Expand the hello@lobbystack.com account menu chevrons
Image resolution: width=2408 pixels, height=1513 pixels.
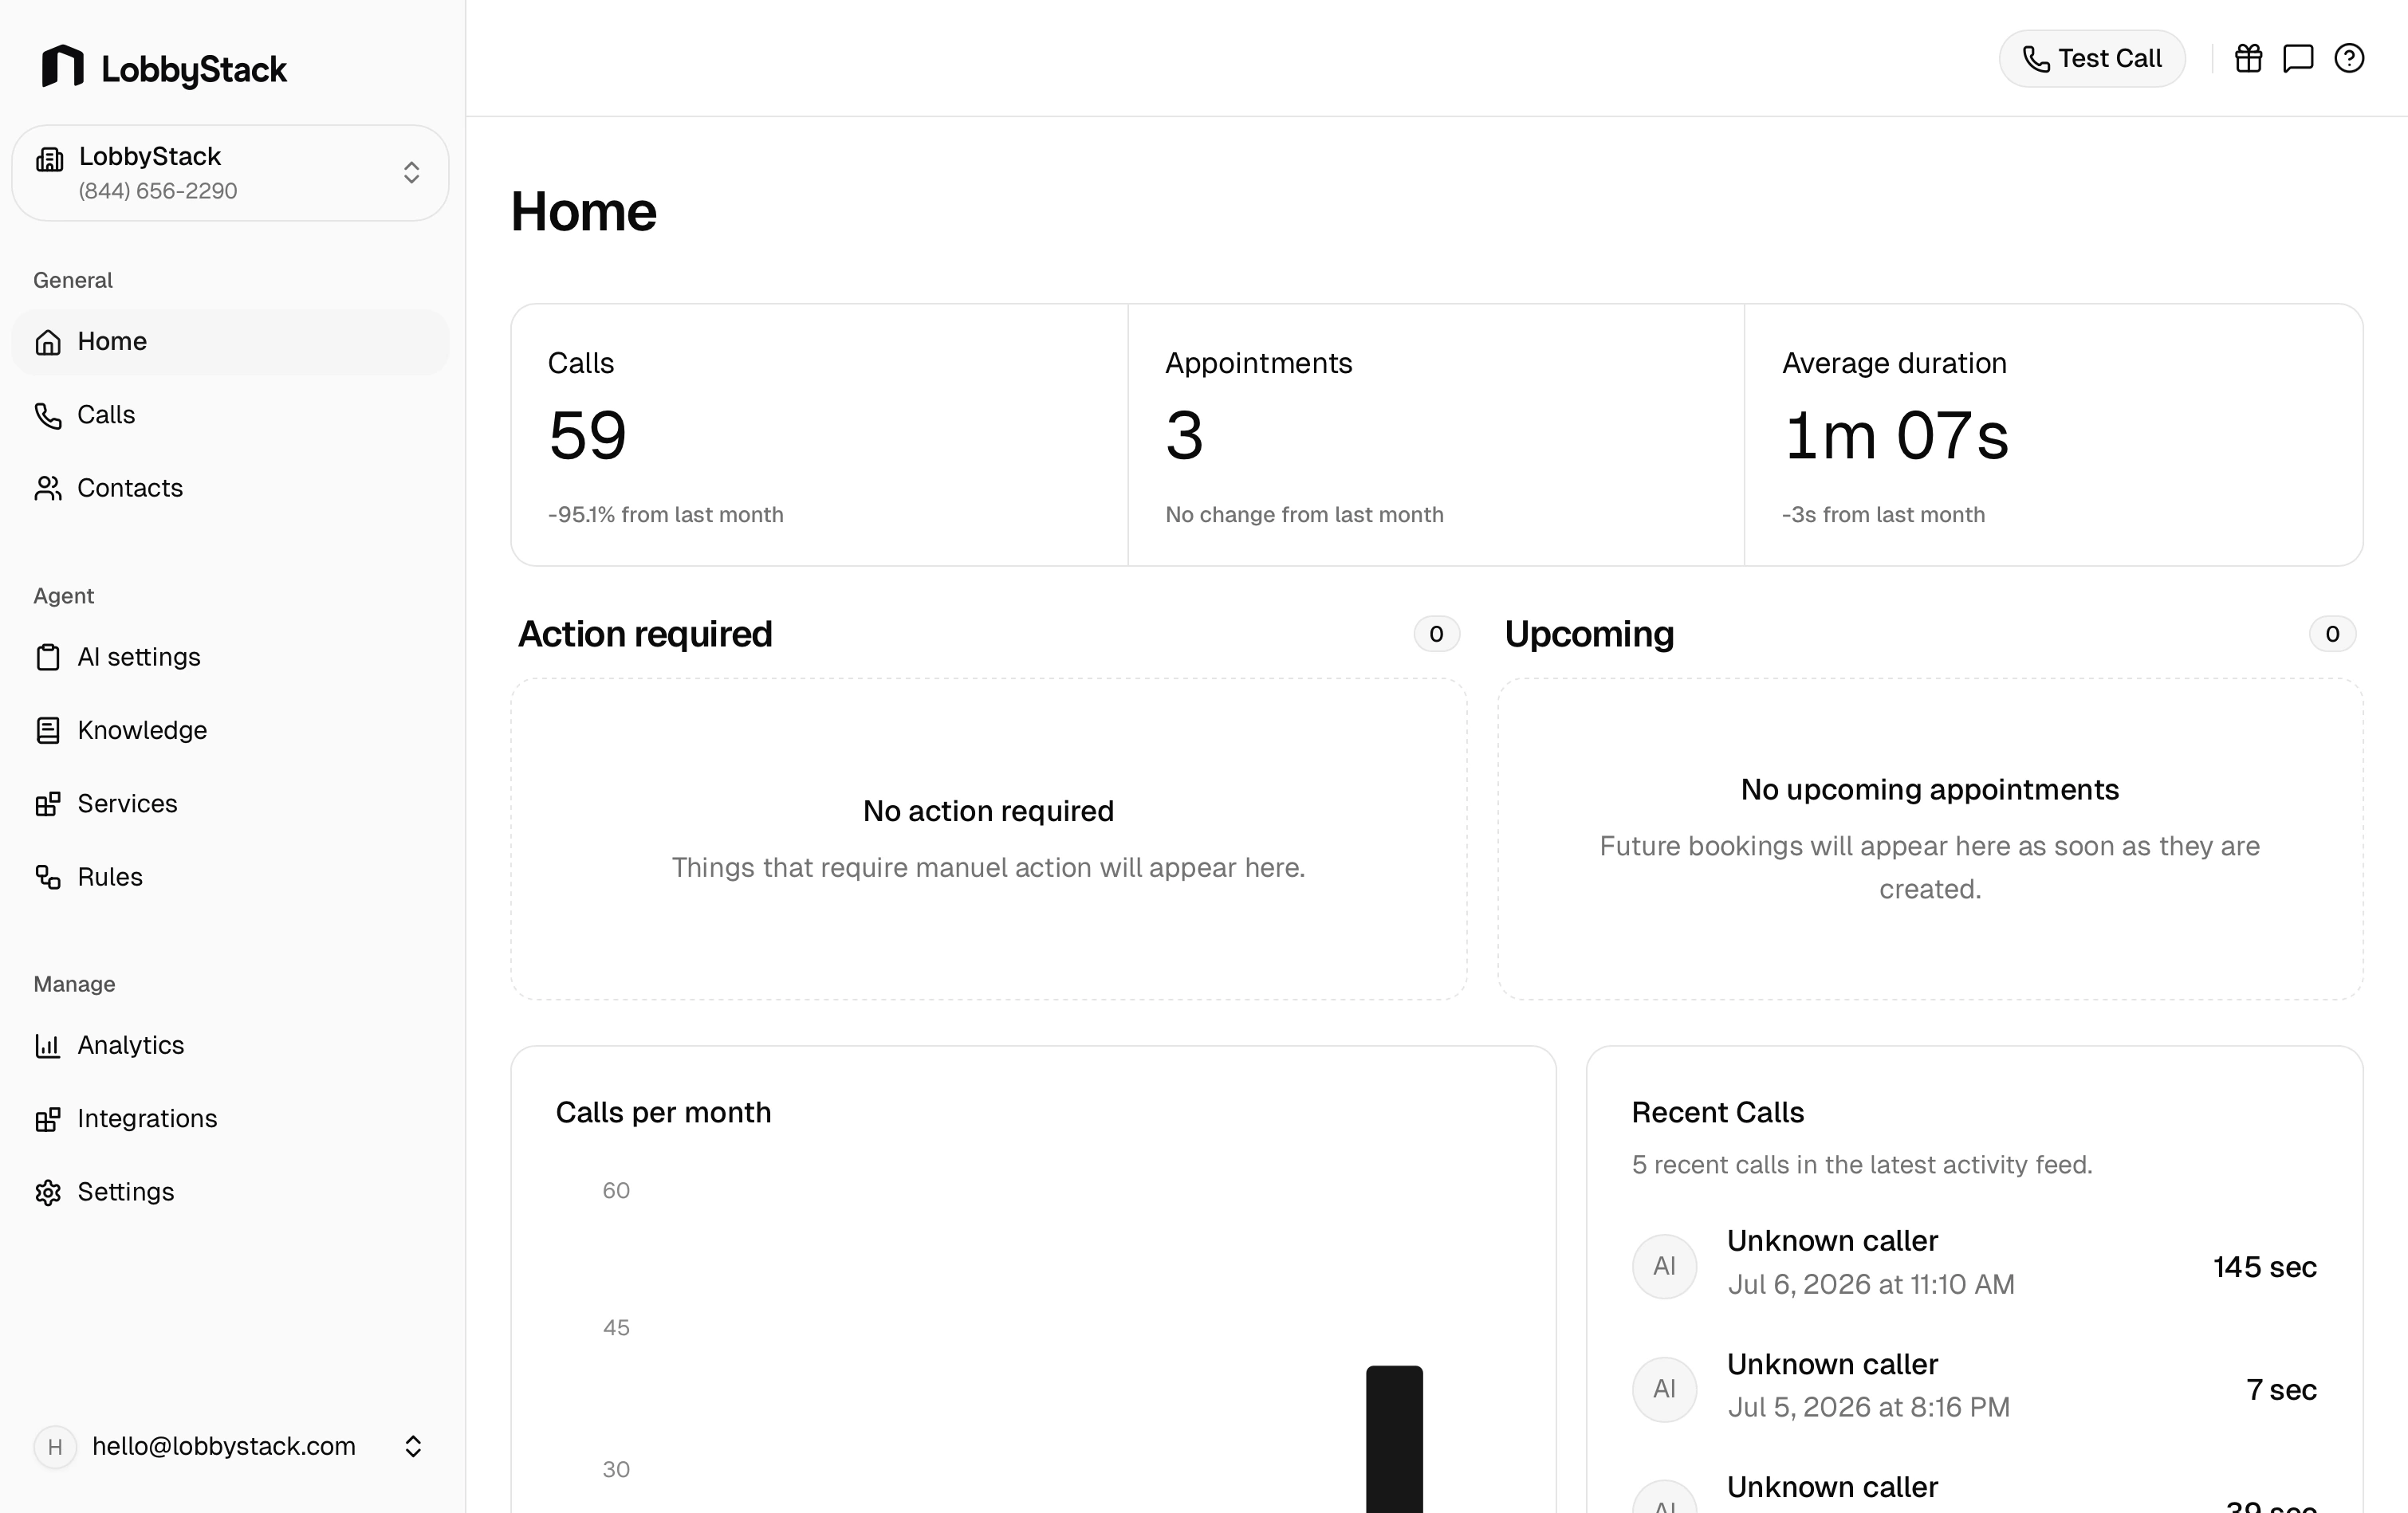coord(413,1446)
